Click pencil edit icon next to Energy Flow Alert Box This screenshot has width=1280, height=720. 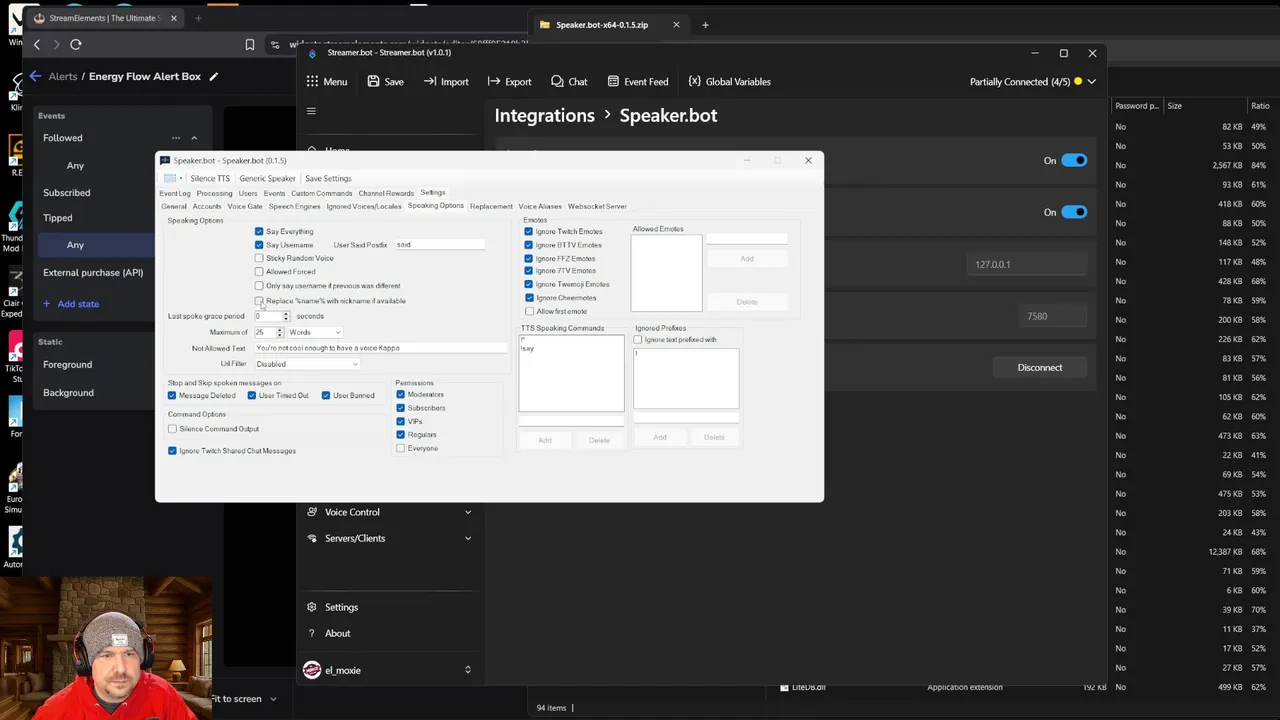point(213,76)
